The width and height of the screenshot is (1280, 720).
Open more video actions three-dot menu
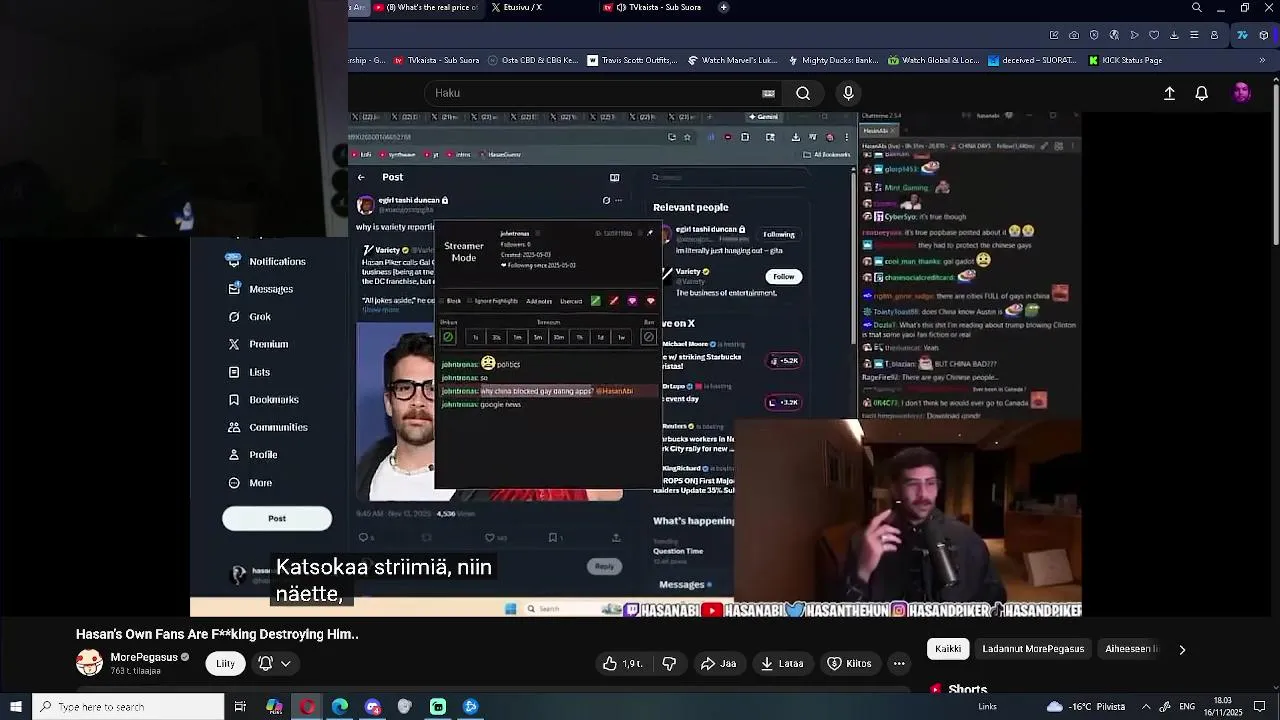899,663
